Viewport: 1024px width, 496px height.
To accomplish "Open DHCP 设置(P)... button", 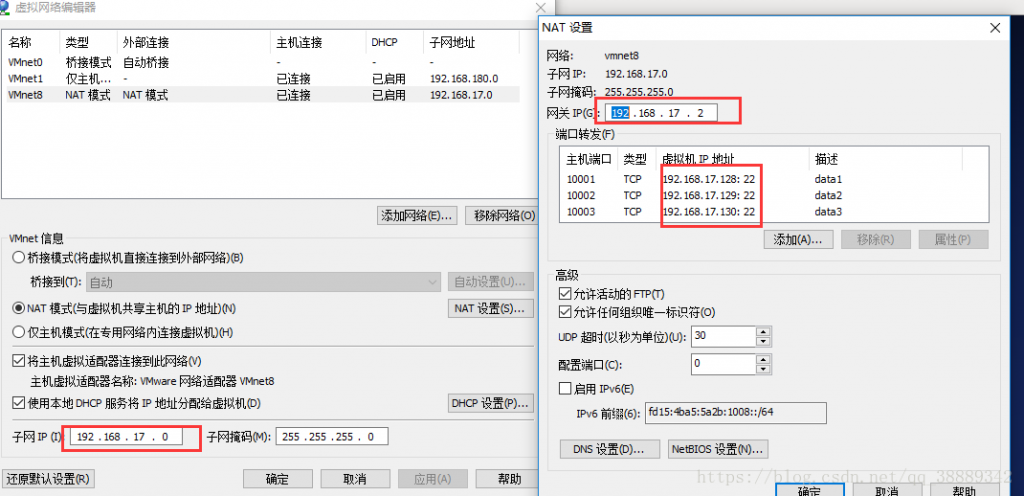I will point(490,403).
